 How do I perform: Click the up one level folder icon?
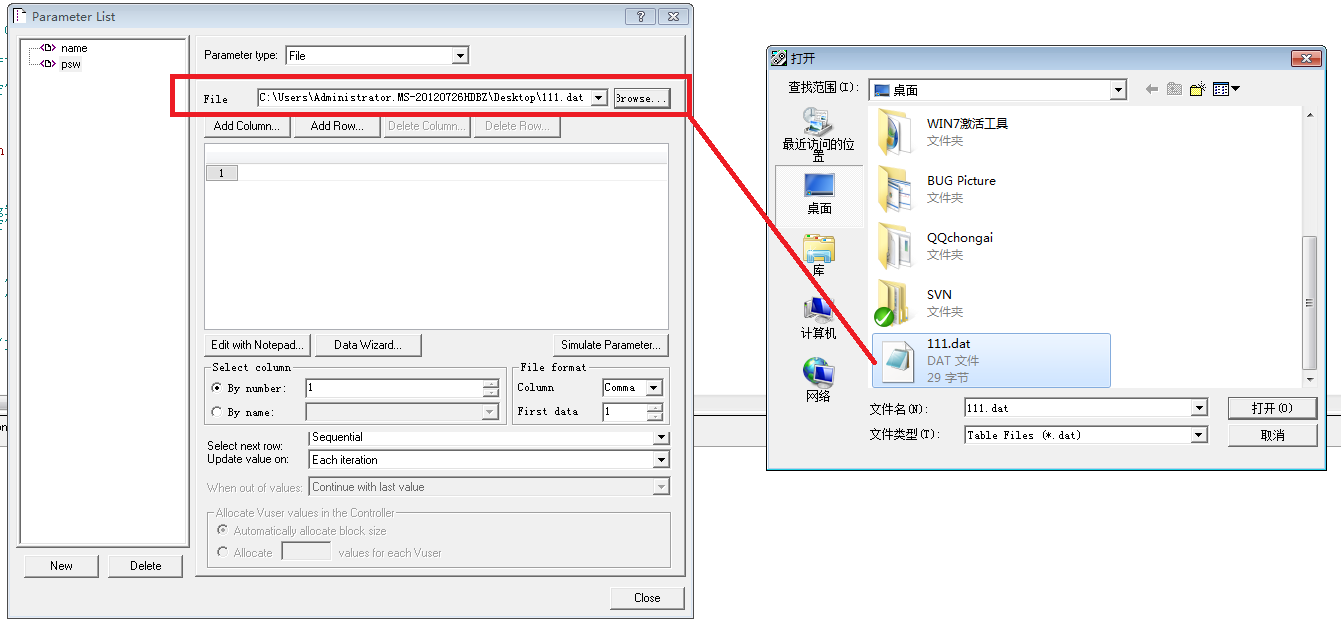click(x=1174, y=90)
